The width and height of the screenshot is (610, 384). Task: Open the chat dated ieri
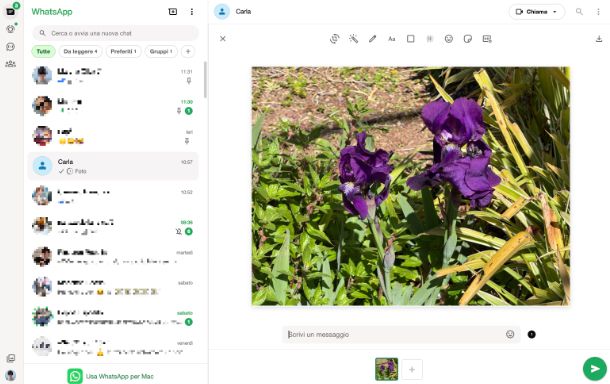(x=113, y=136)
